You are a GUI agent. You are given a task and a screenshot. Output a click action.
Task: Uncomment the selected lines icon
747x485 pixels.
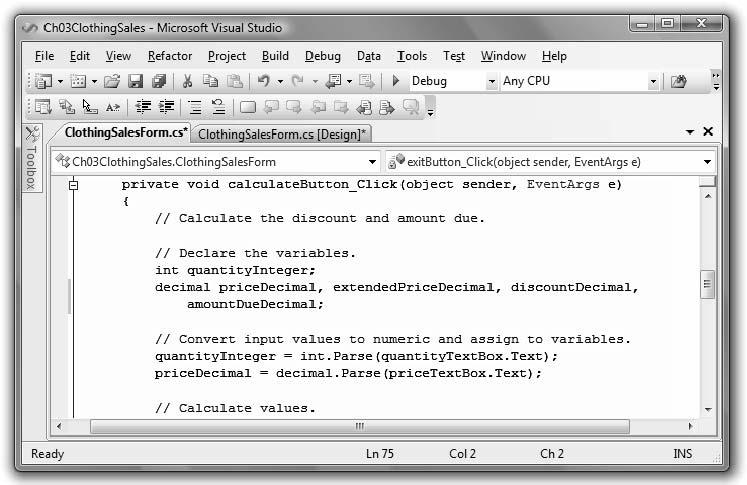click(x=218, y=107)
